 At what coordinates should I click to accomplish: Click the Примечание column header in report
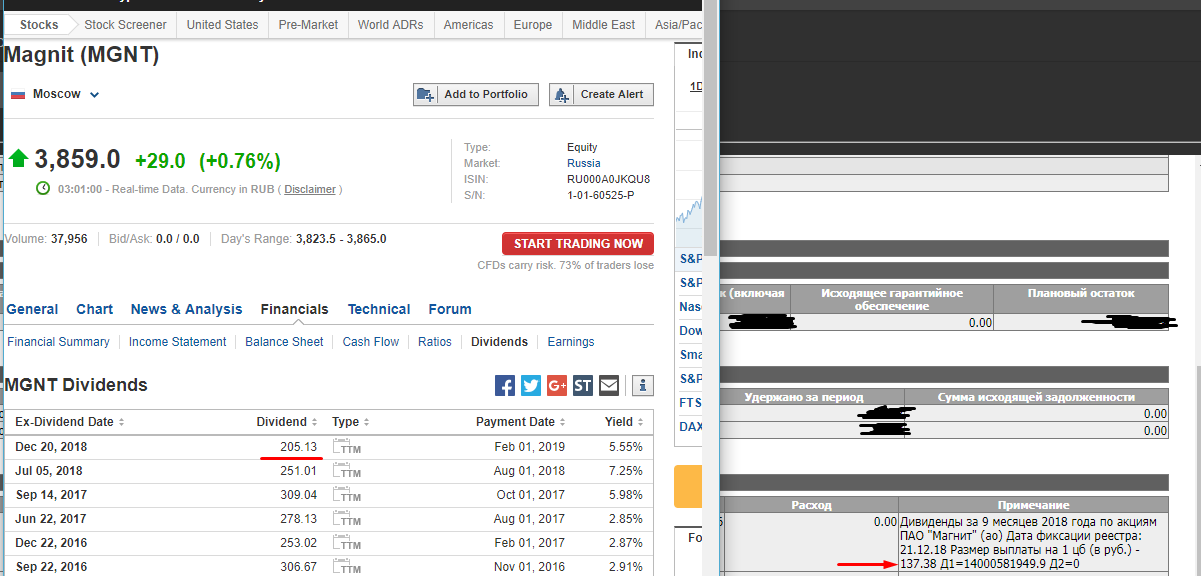click(1033, 505)
